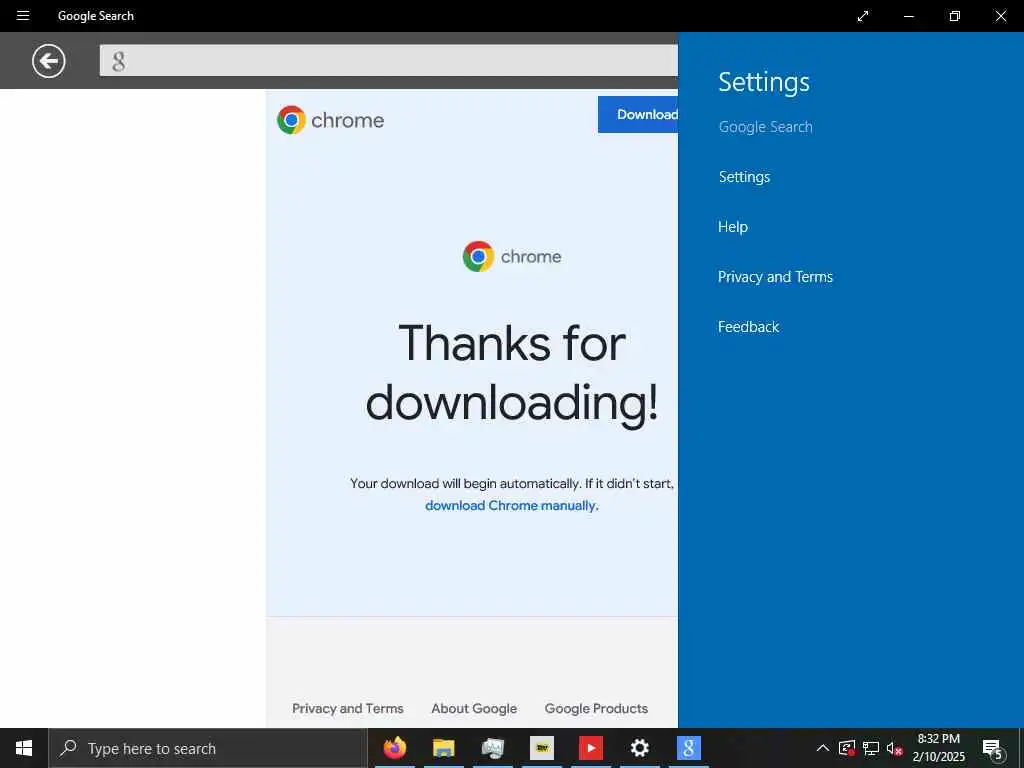Open File Explorer from the taskbar
This screenshot has width=1024, height=768.
coord(443,748)
